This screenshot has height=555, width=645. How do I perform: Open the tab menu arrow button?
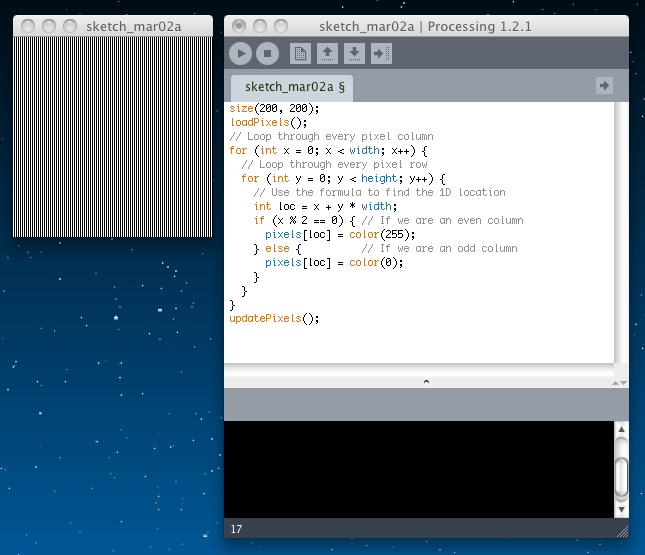(x=604, y=86)
